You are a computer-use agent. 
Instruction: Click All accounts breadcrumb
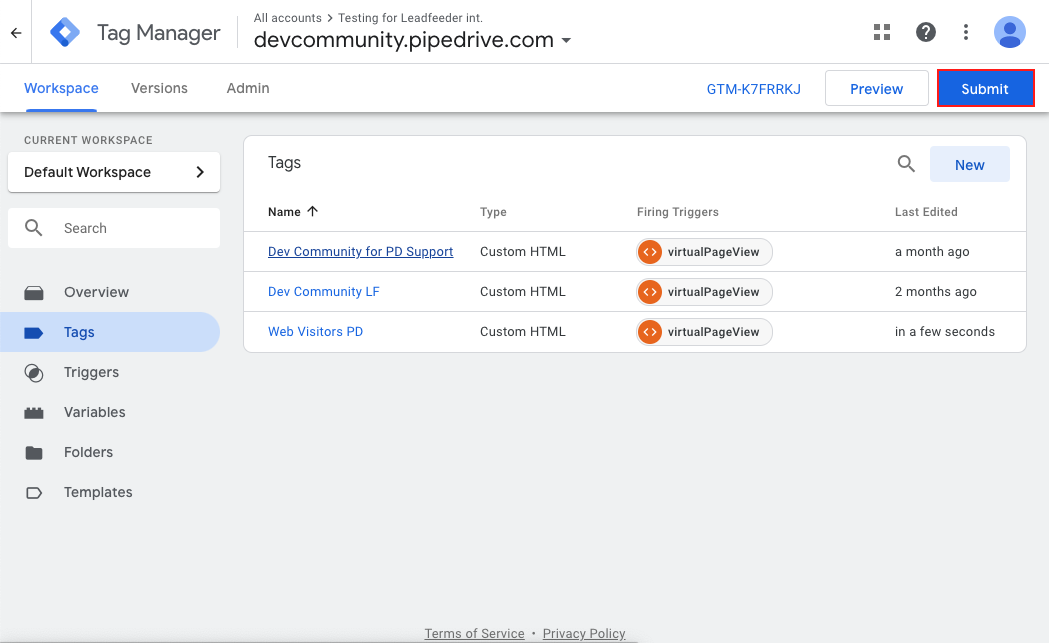(x=288, y=18)
